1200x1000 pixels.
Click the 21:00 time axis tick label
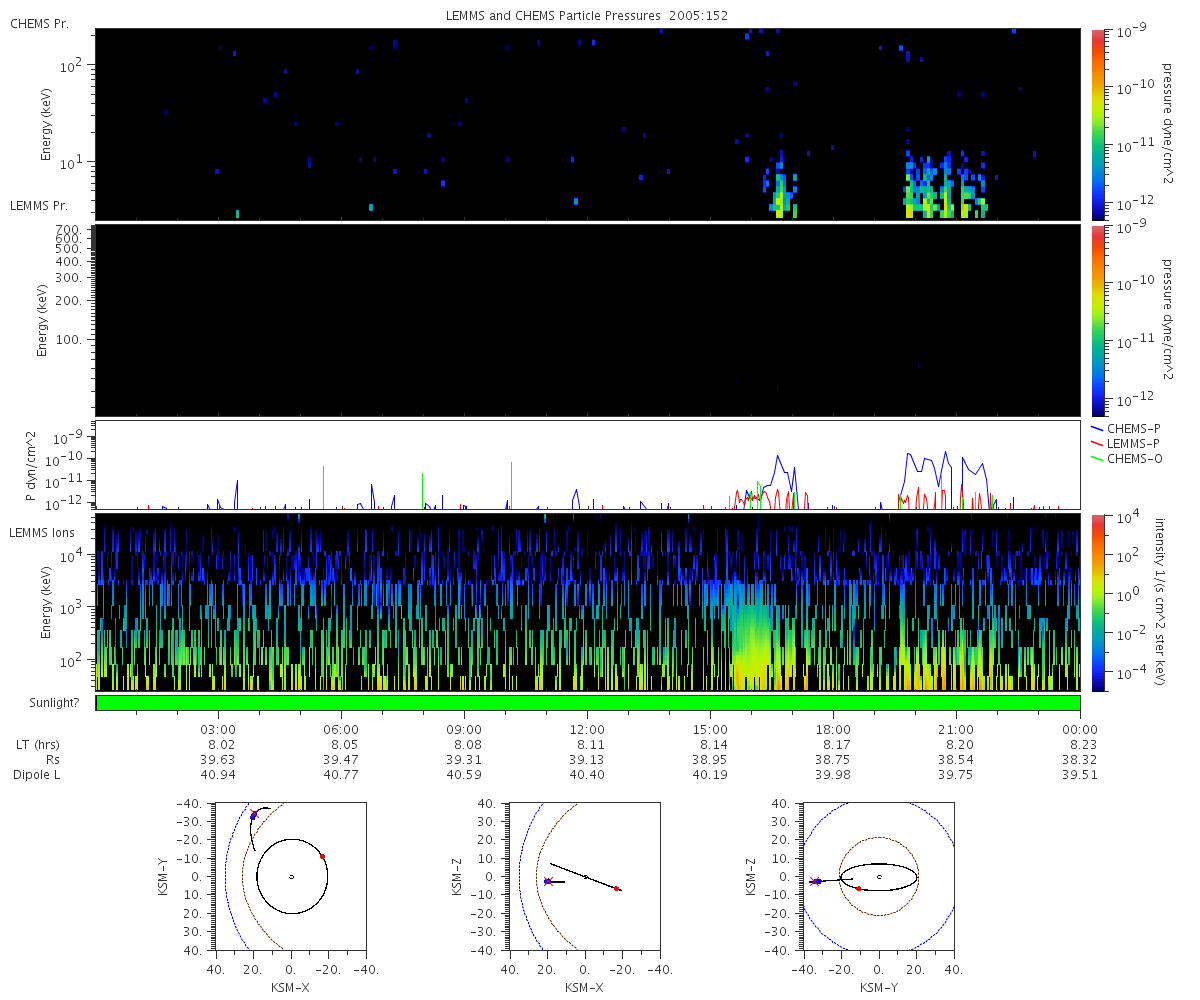click(956, 730)
